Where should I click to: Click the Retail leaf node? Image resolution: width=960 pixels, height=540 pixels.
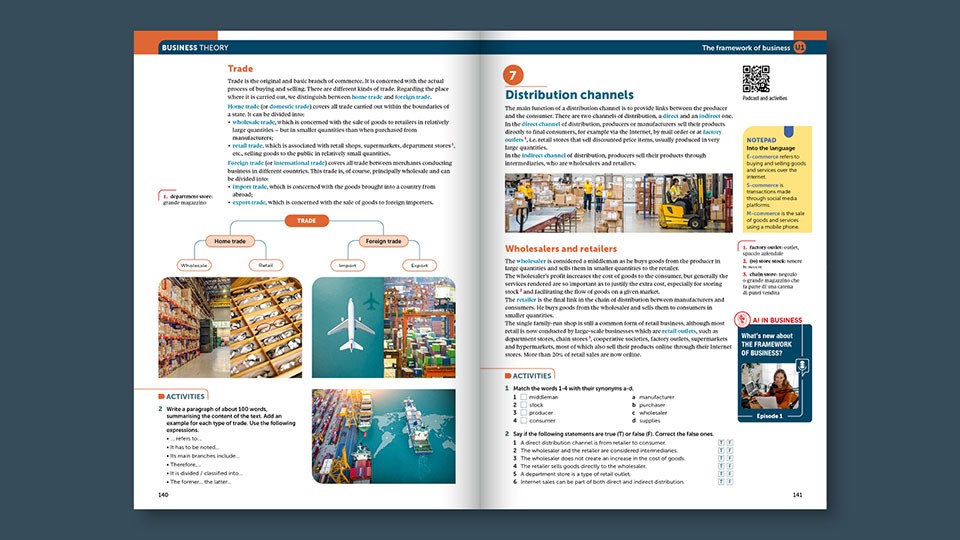click(266, 265)
